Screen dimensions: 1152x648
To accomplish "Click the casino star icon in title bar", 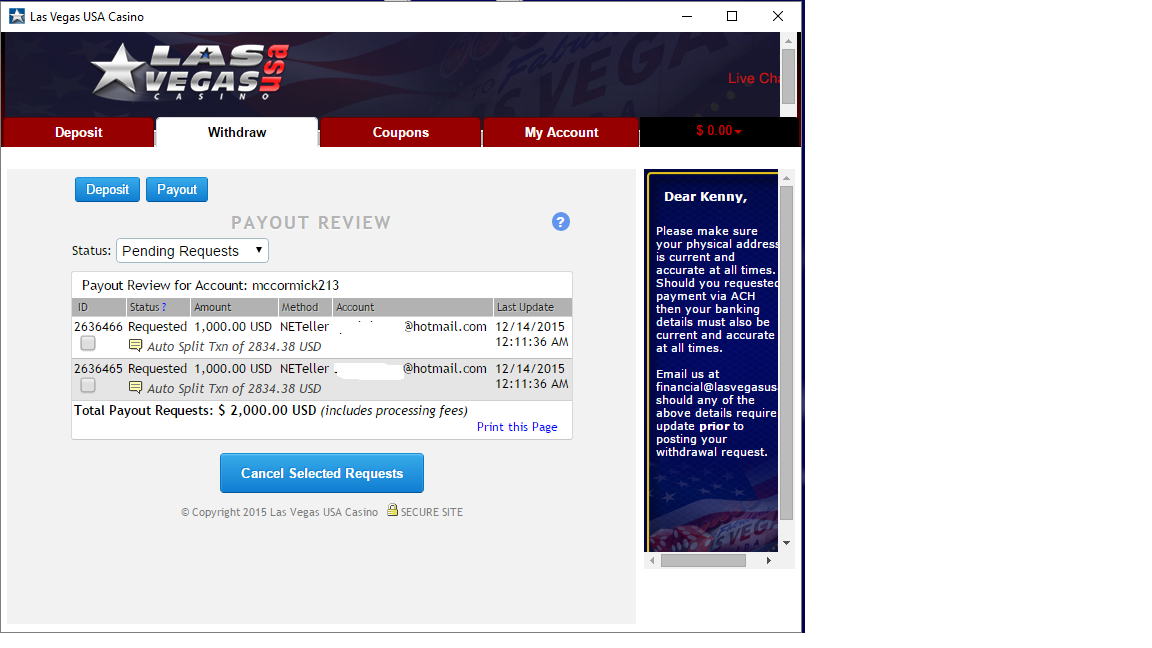I will click(16, 16).
